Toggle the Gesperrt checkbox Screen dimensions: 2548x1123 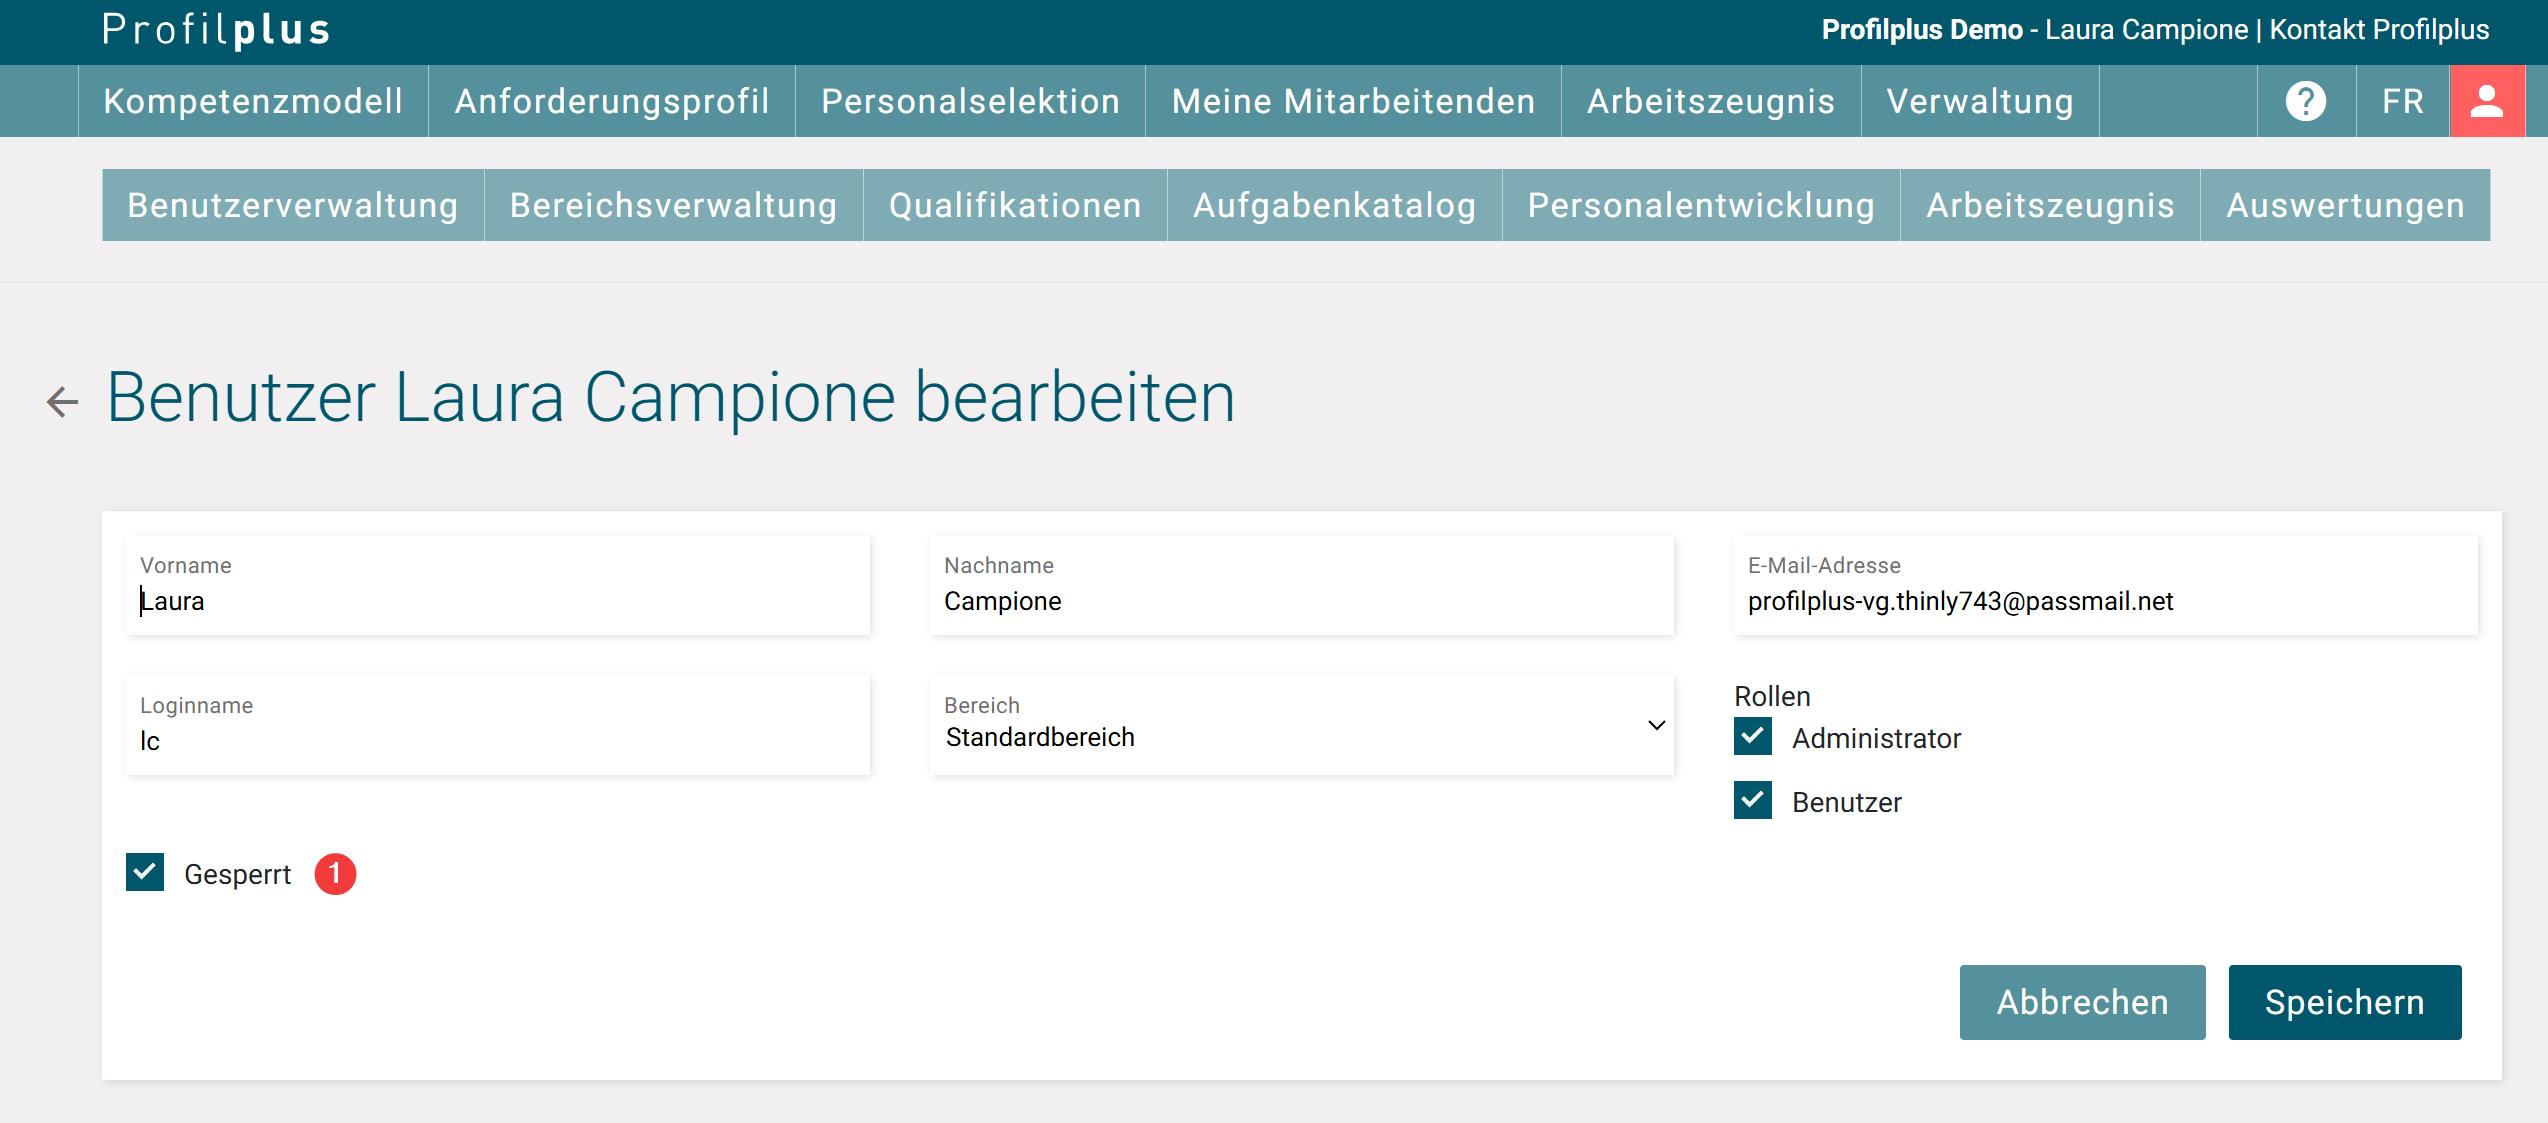point(145,873)
